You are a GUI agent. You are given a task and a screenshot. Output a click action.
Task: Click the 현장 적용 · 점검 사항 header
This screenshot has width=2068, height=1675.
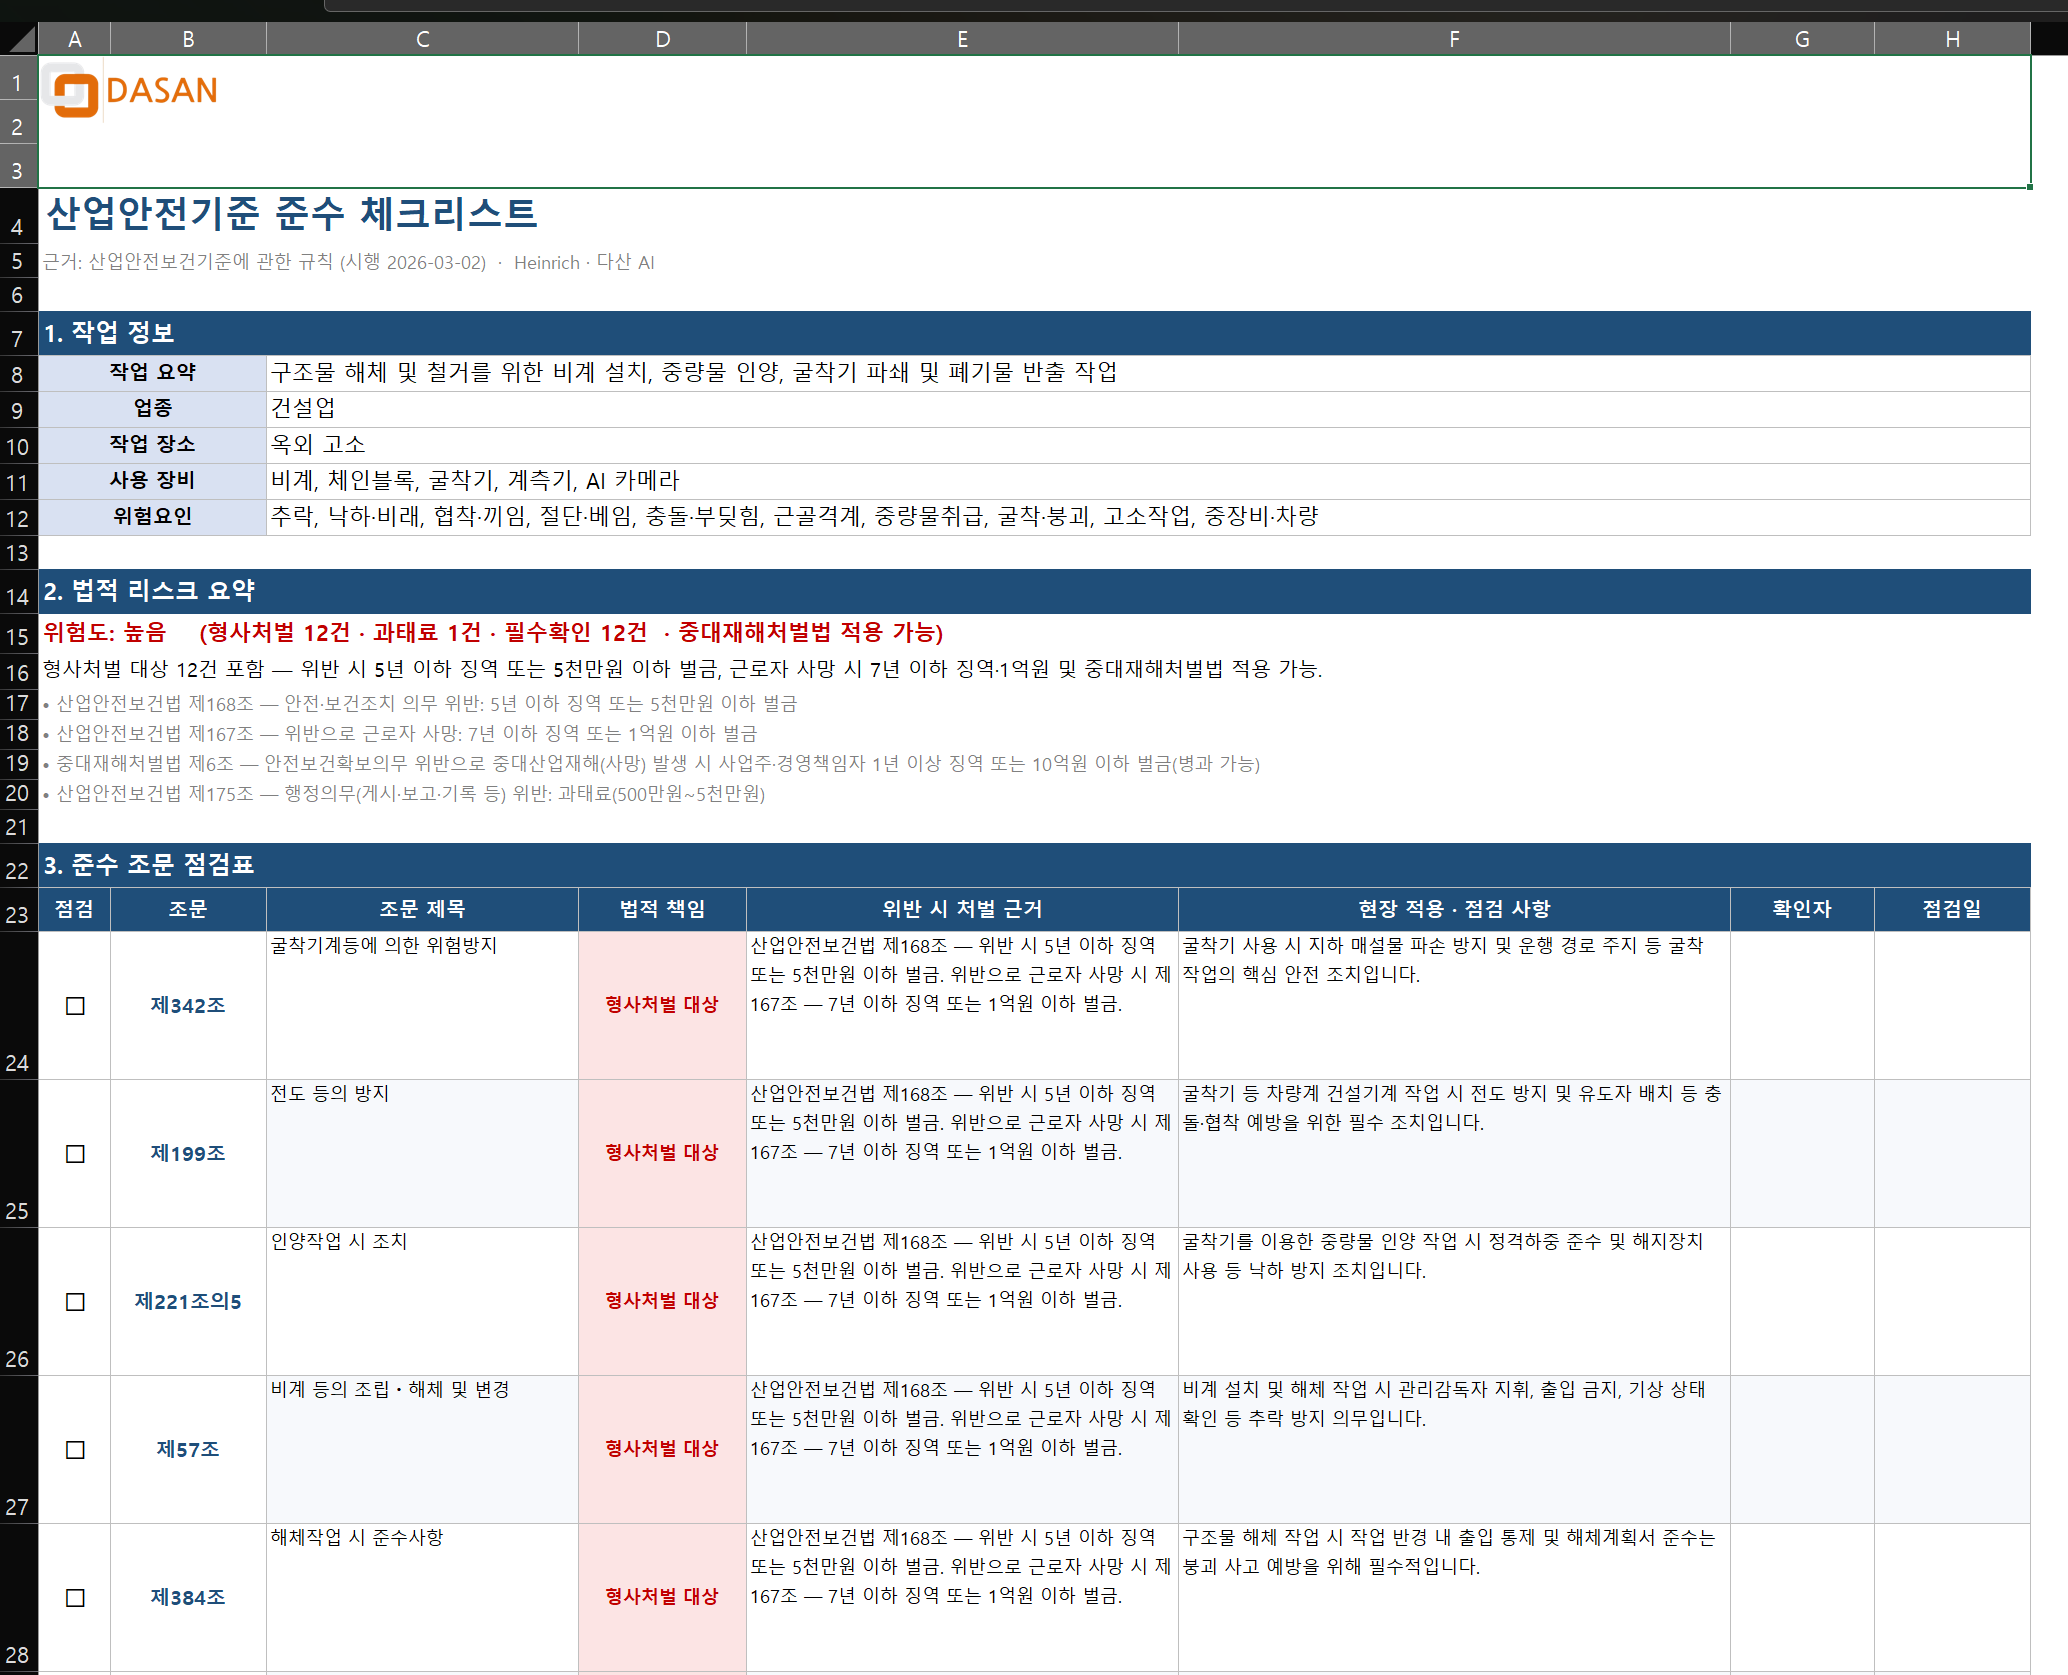(1455, 909)
